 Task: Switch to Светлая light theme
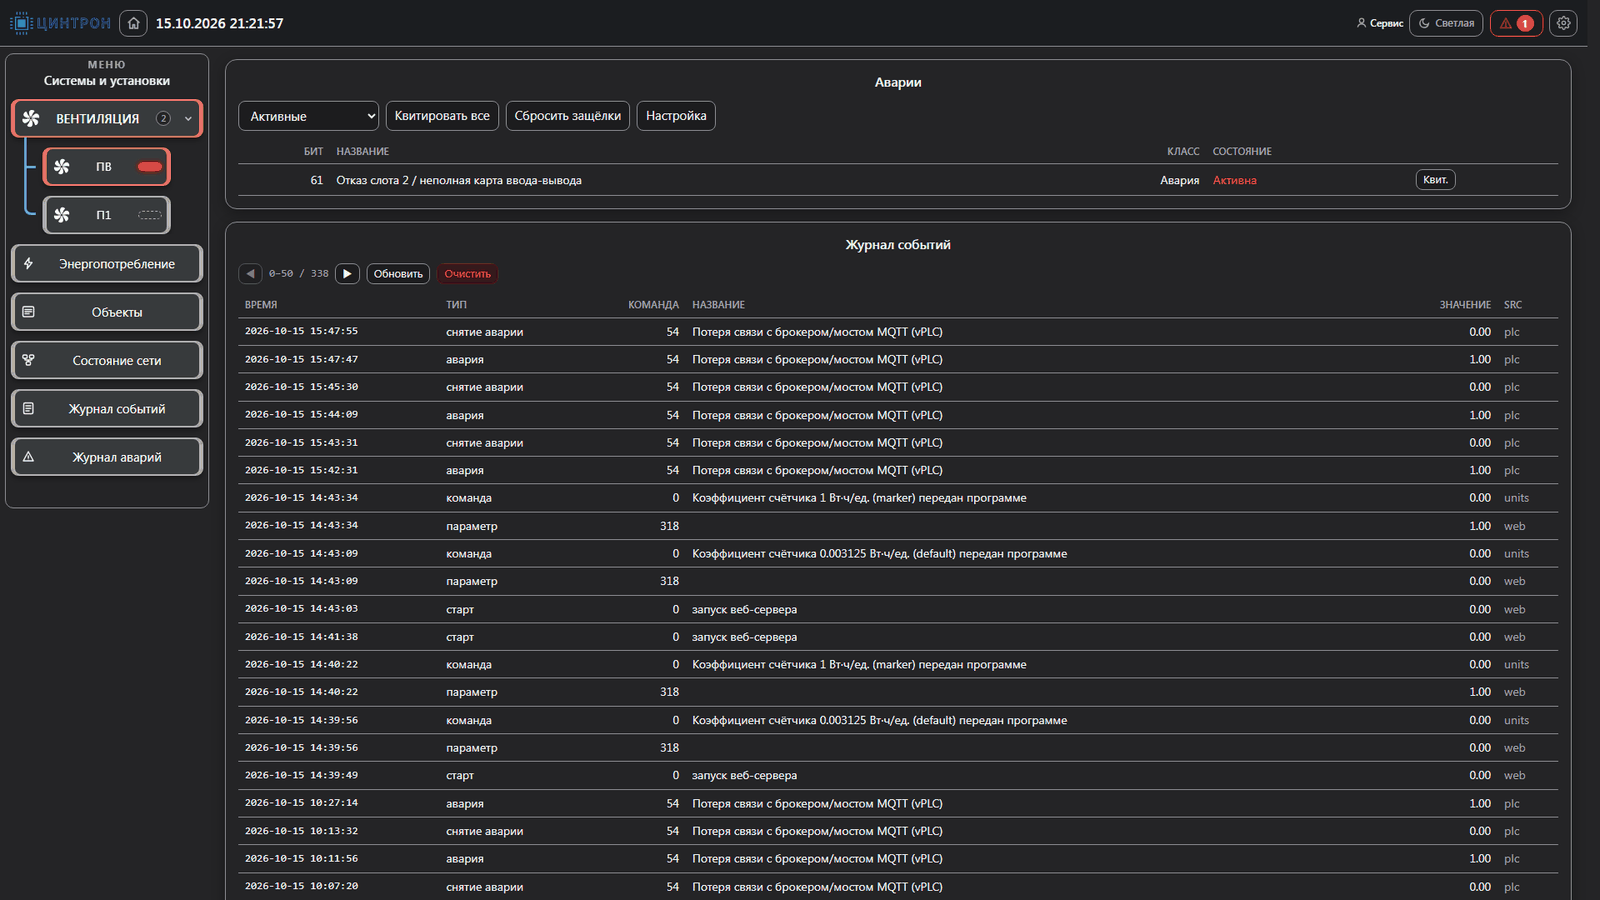1446,23
